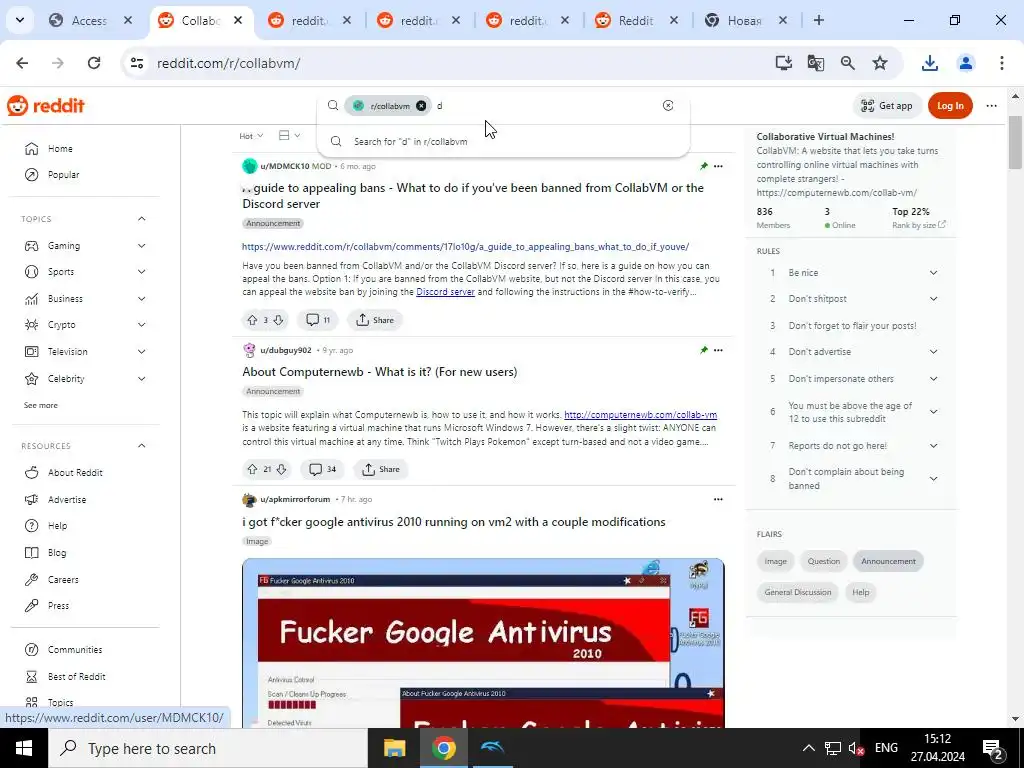Image resolution: width=1024 pixels, height=768 pixels.
Task: View site information icon
Action: (x=136, y=63)
